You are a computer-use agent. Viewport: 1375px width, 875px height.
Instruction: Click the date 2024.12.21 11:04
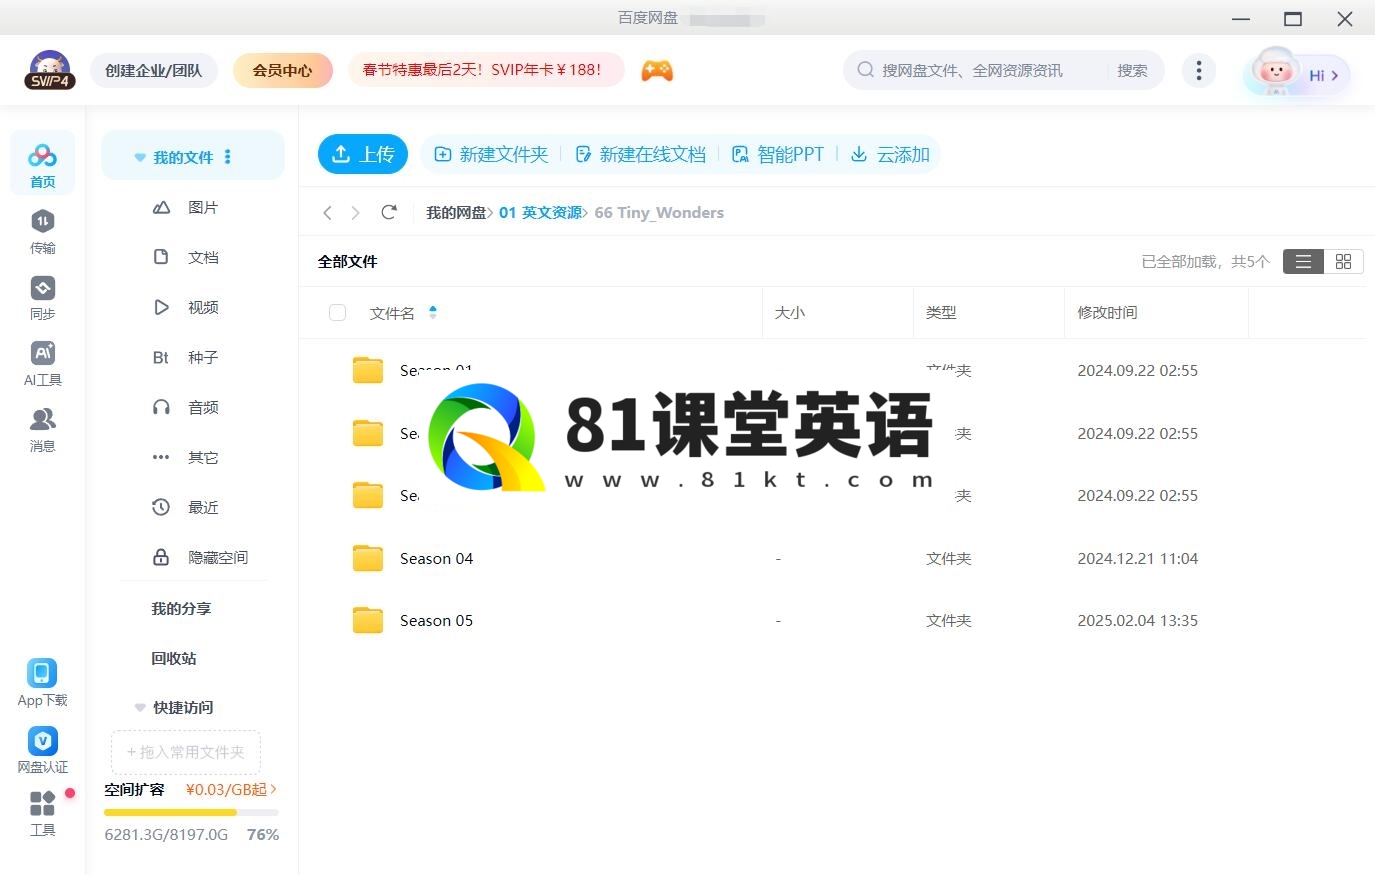[1137, 558]
